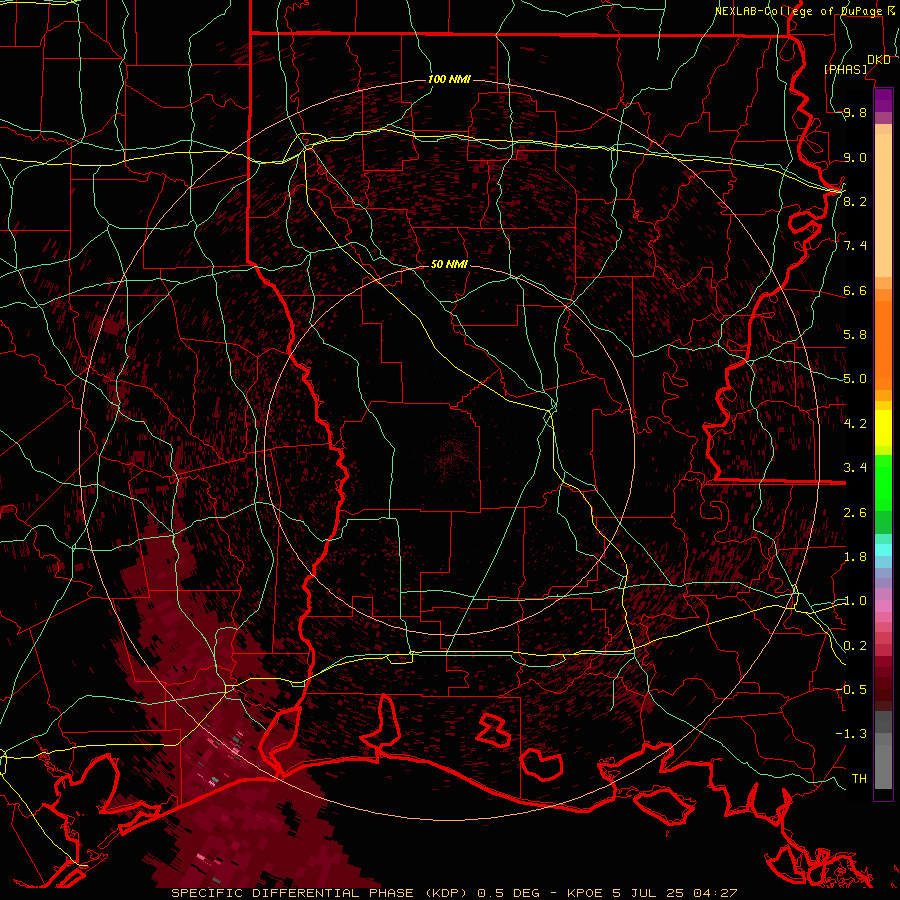Click the cyan segment of the color bar
900x900 pixels.
pyautogui.click(x=883, y=550)
